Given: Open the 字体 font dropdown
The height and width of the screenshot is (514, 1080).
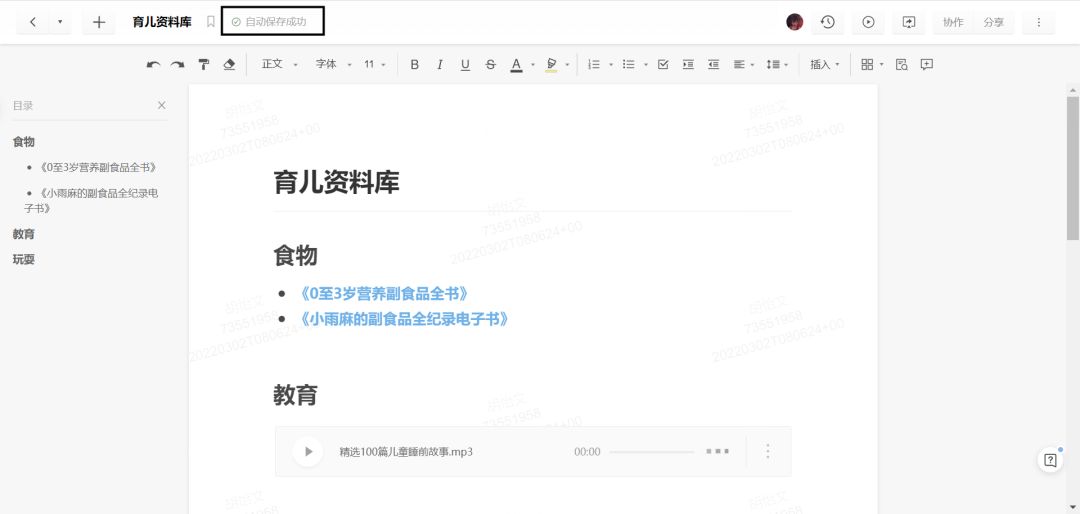Looking at the screenshot, I should click(333, 64).
